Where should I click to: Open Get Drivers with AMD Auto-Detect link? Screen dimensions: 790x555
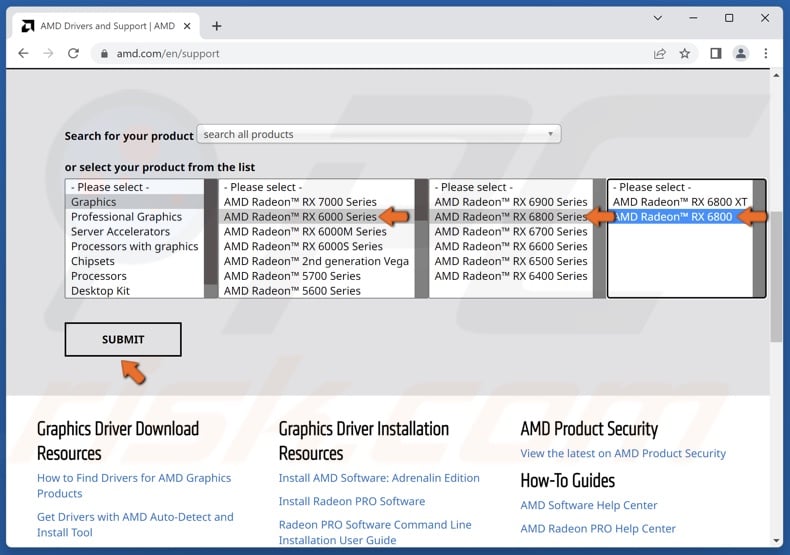pyautogui.click(x=135, y=524)
